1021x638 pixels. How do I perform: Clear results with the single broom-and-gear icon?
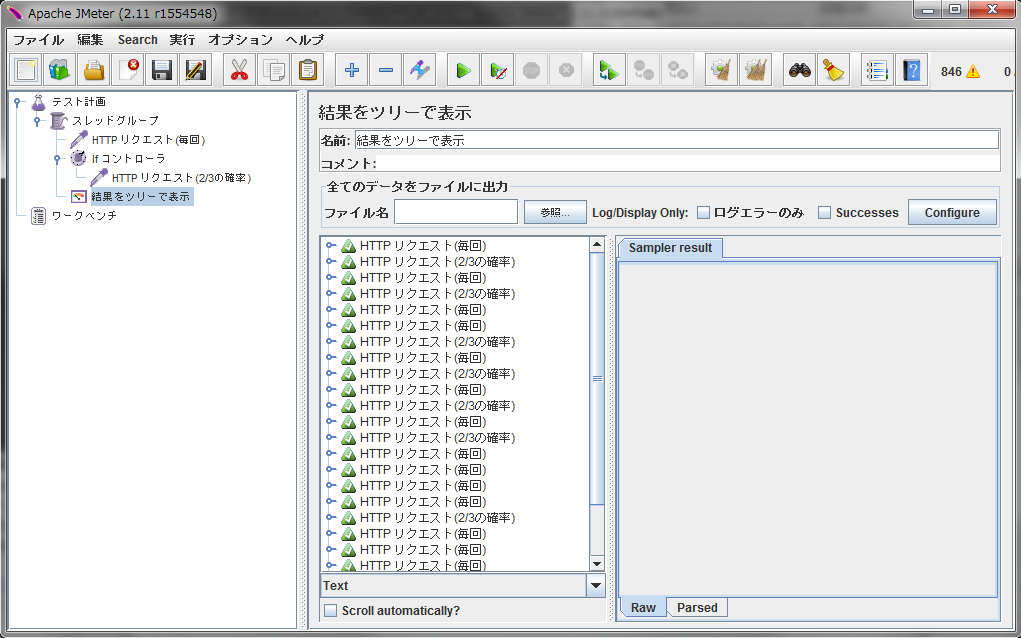pyautogui.click(x=721, y=70)
